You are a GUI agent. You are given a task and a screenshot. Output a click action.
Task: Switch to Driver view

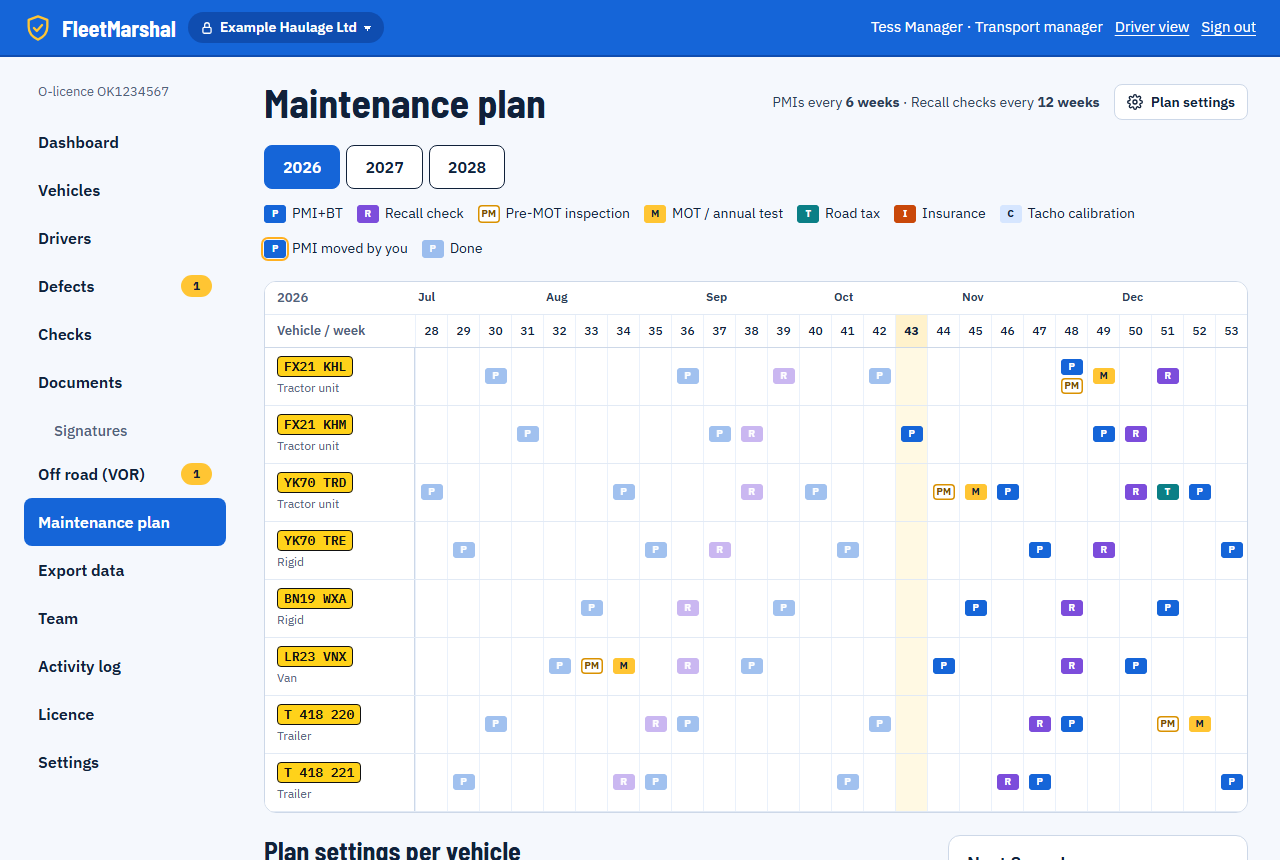coord(1152,27)
